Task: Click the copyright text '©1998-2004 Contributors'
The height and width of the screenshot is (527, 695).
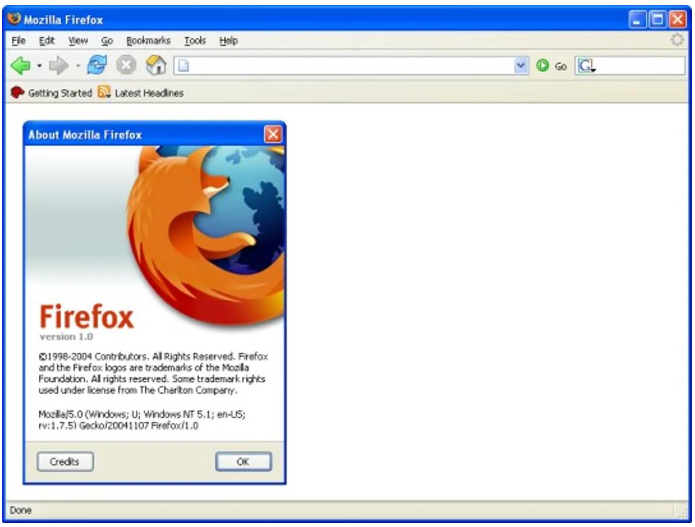Action: tap(93, 356)
